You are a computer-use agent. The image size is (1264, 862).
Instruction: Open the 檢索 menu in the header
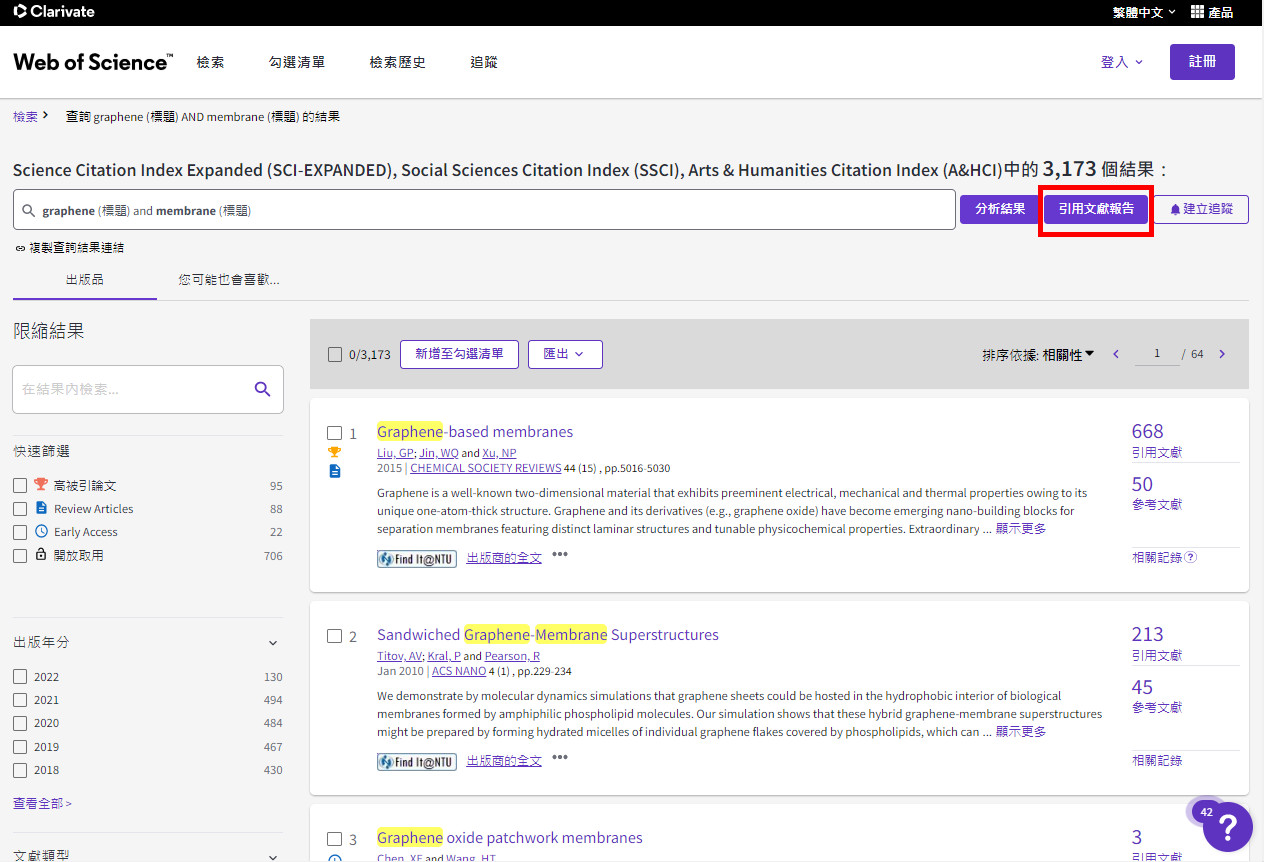[210, 62]
